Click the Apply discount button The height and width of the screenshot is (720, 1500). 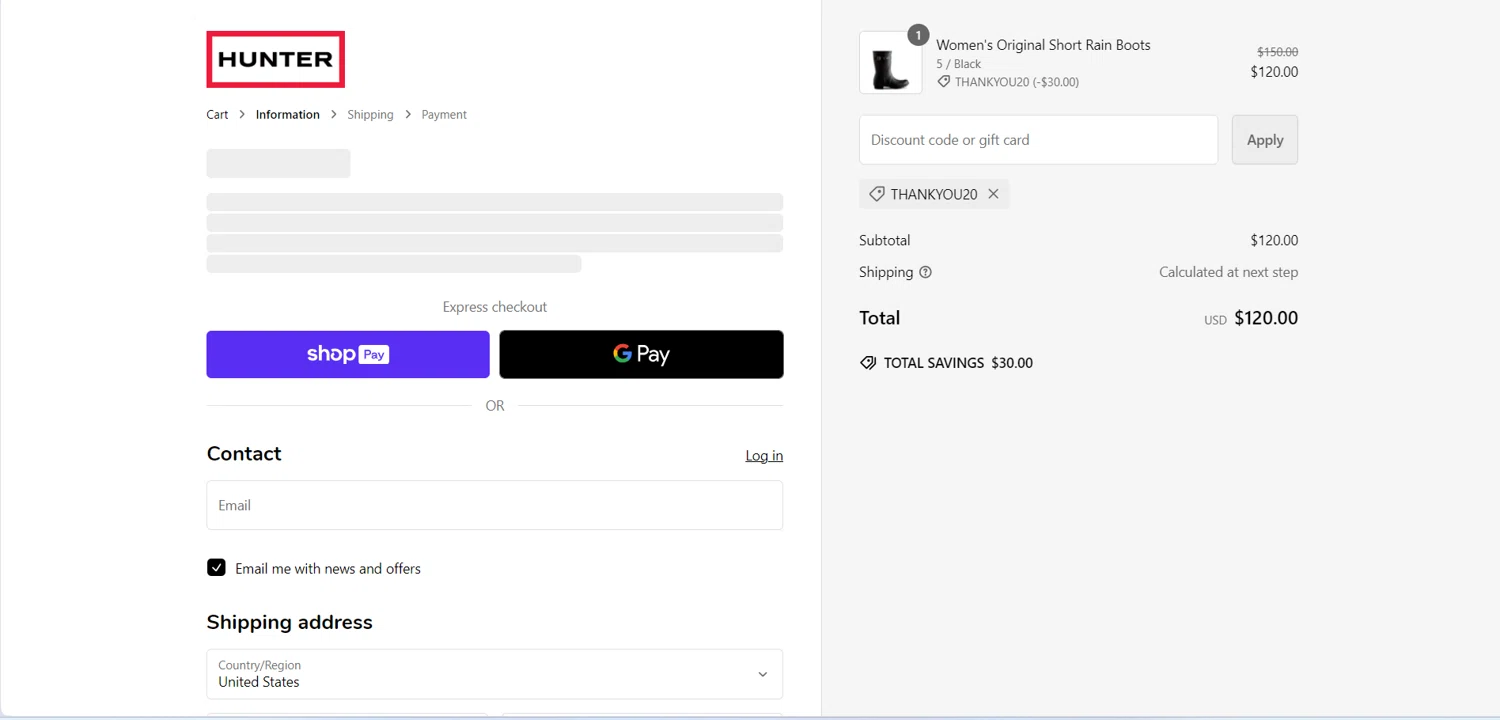[1265, 140]
